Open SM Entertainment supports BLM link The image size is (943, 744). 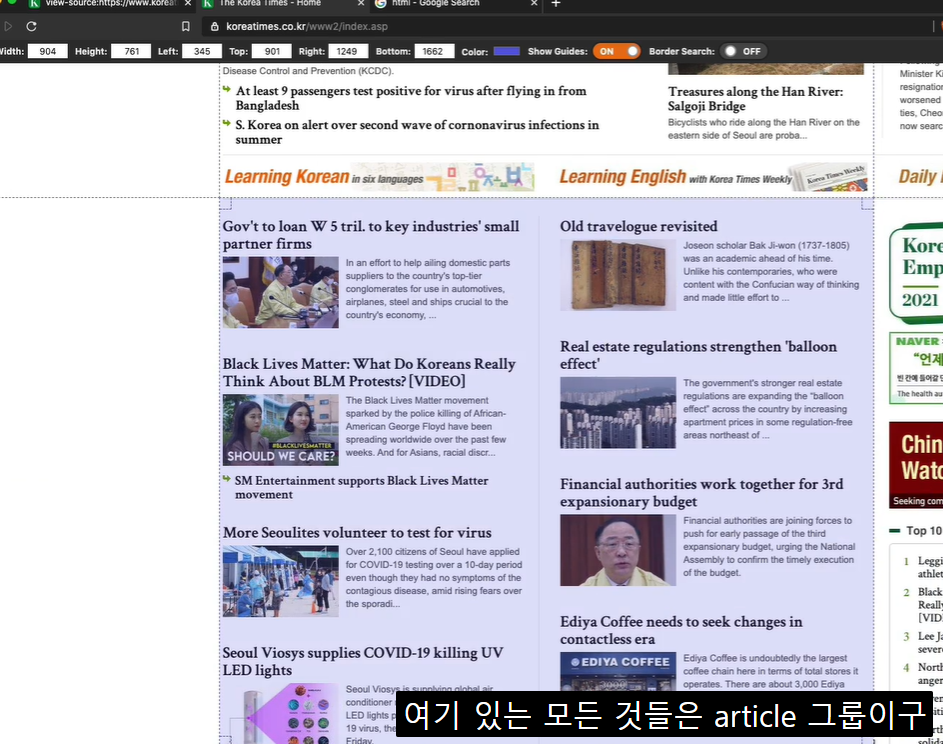(x=361, y=487)
